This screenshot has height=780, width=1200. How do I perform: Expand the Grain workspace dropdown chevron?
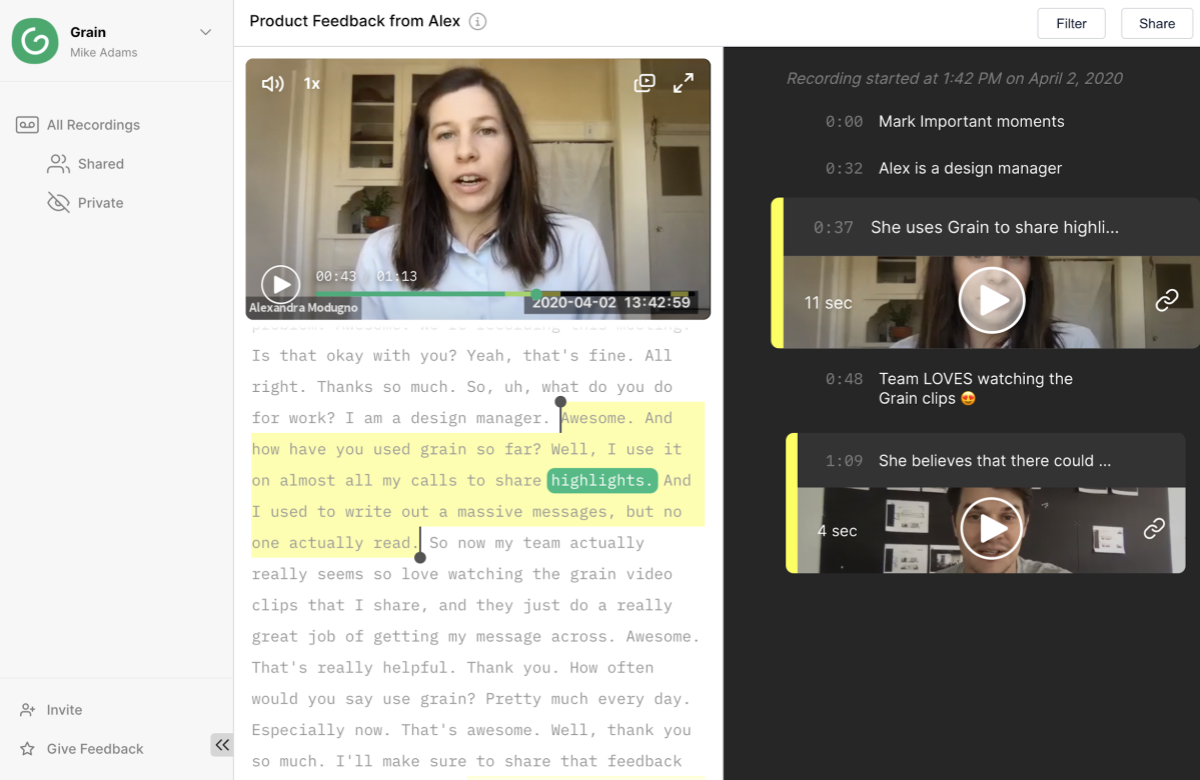[x=206, y=32]
